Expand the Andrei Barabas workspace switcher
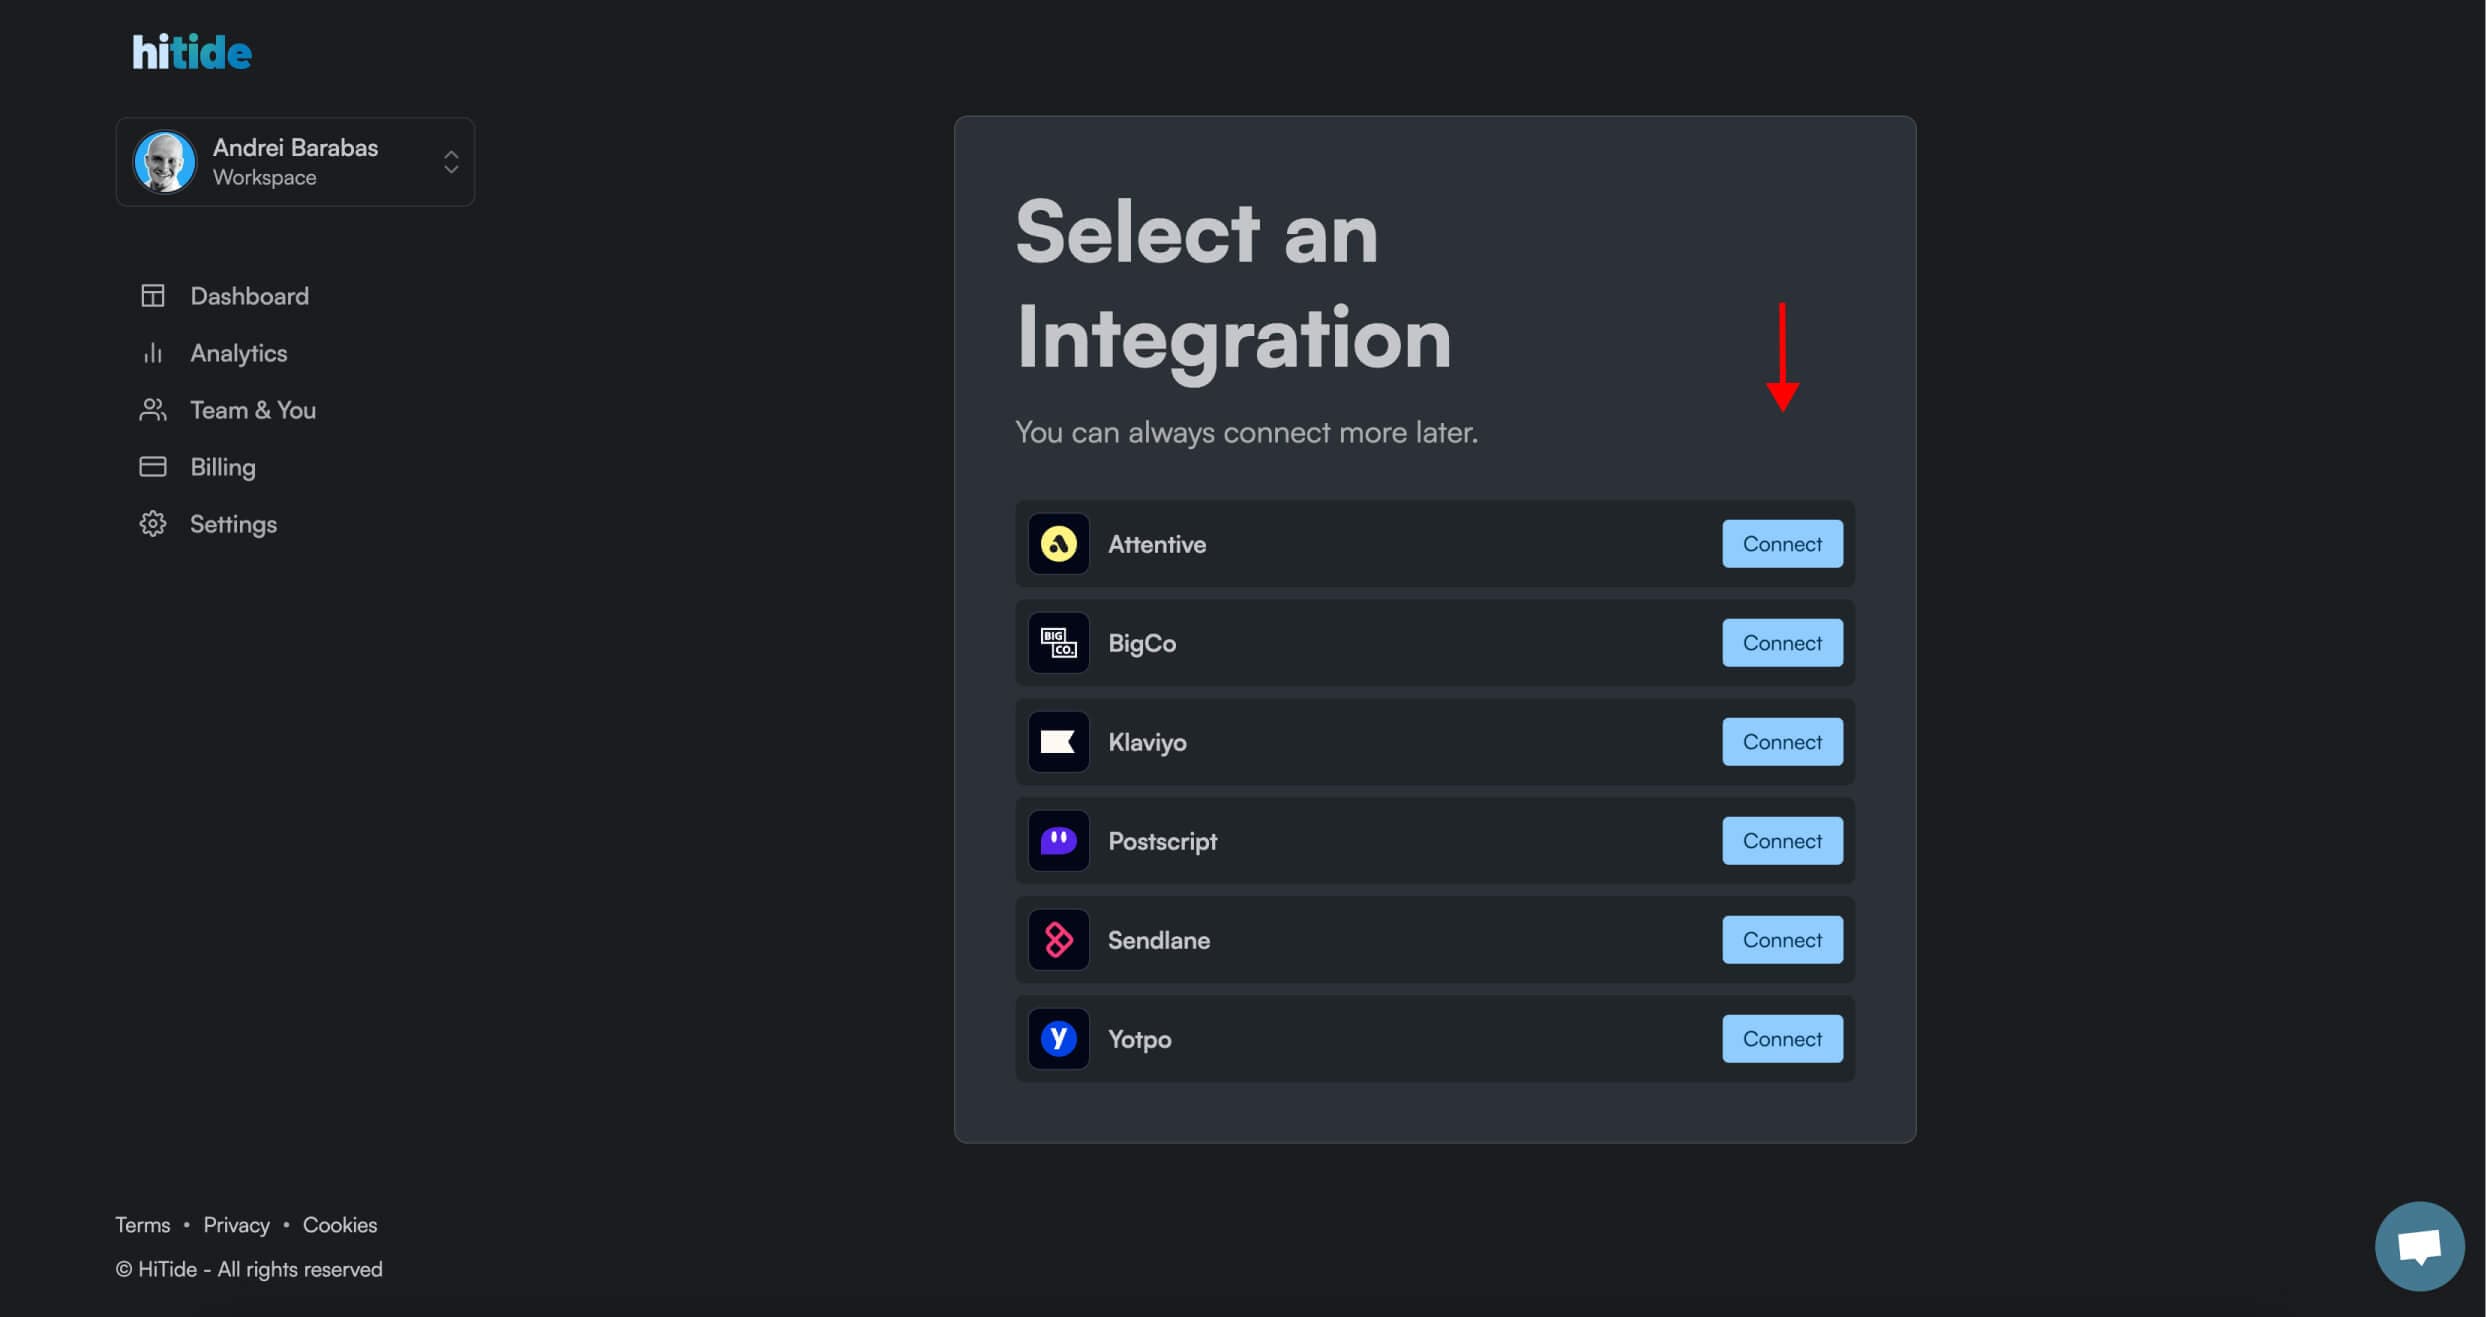The height and width of the screenshot is (1317, 2486). [451, 162]
